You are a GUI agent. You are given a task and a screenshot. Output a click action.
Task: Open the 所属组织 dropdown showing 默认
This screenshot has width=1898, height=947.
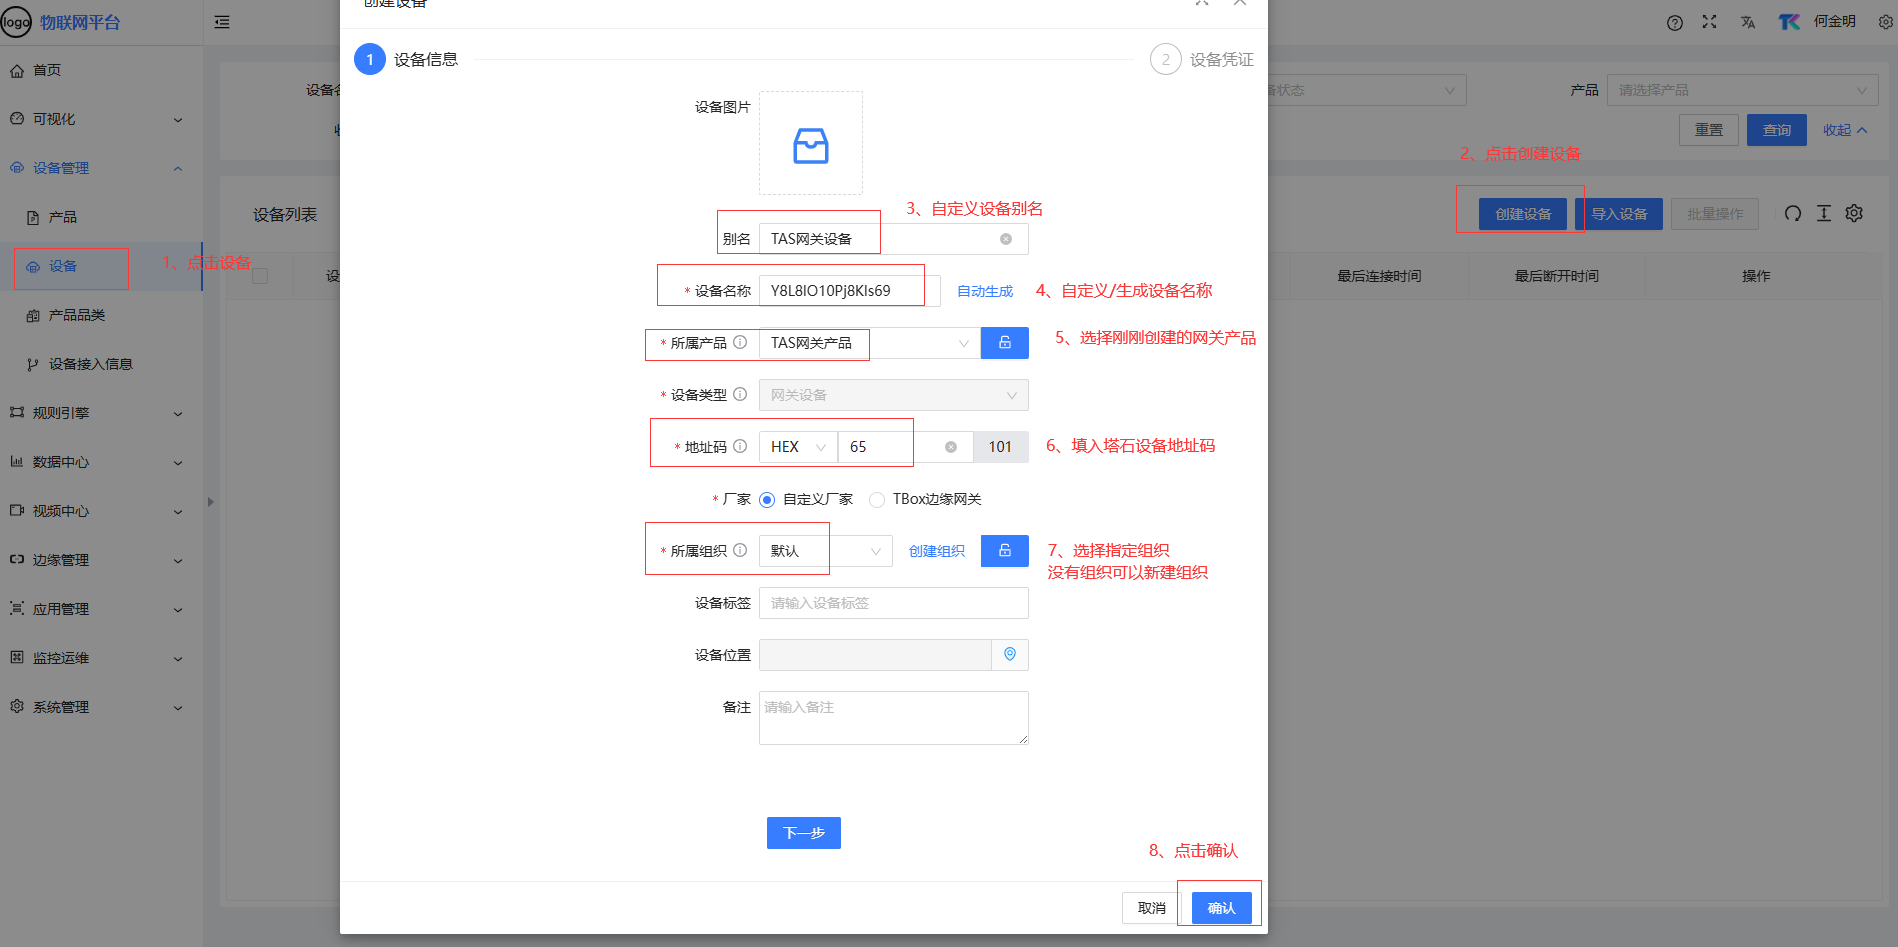coord(825,551)
